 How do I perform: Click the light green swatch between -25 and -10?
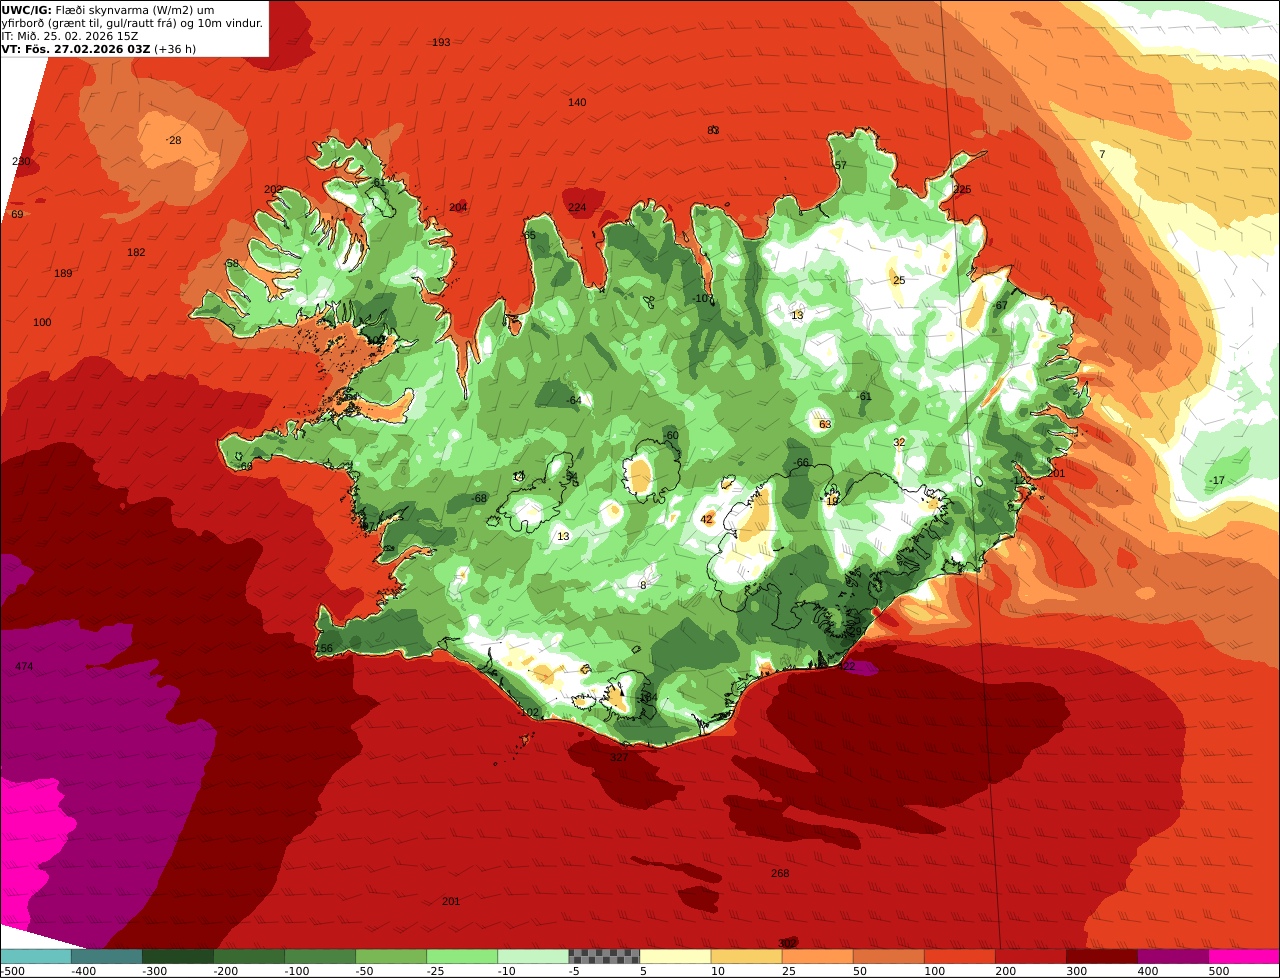[462, 956]
